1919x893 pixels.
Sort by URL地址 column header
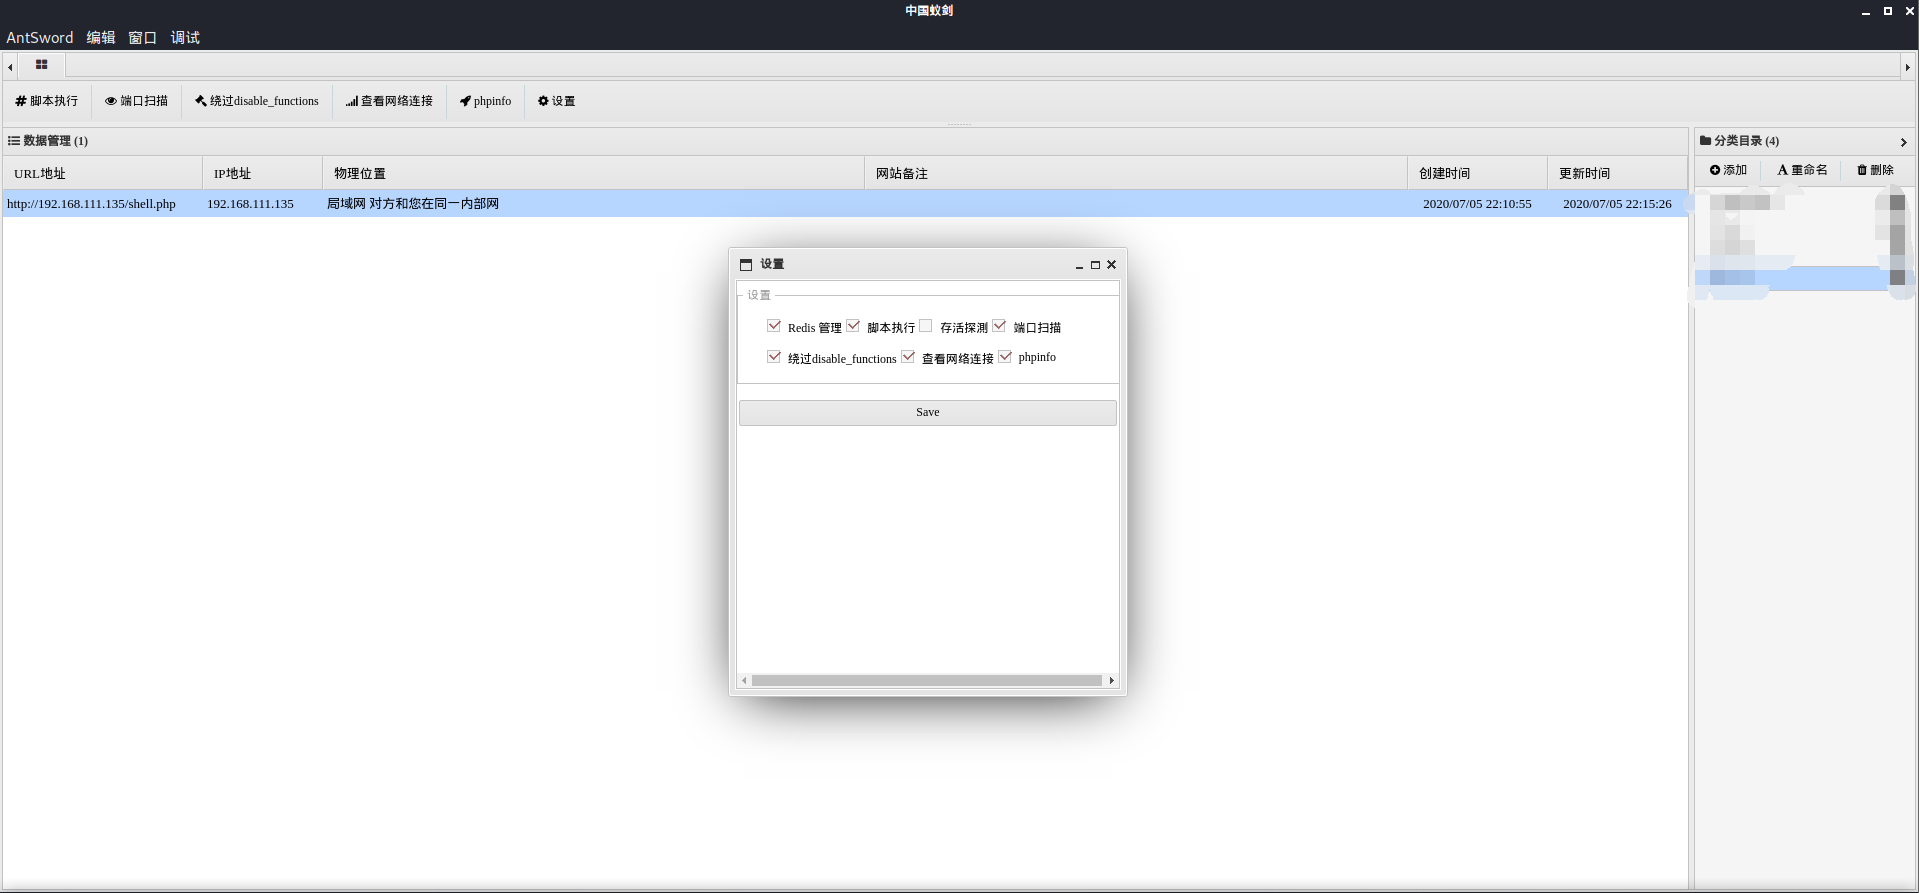pos(102,173)
